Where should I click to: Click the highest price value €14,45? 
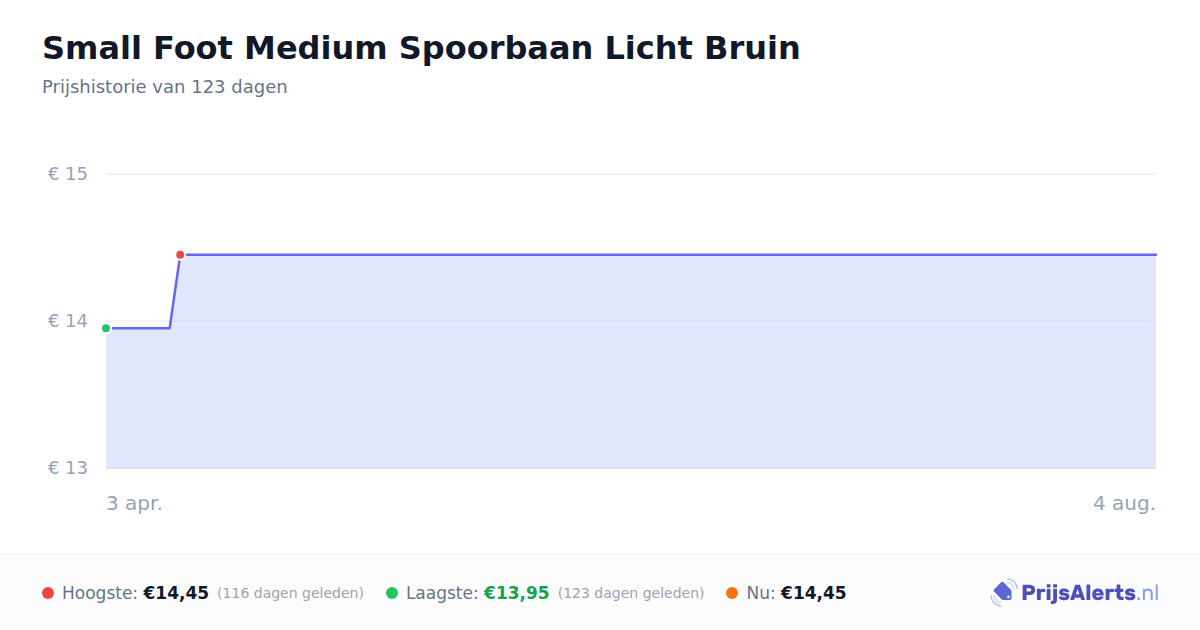(x=176, y=593)
